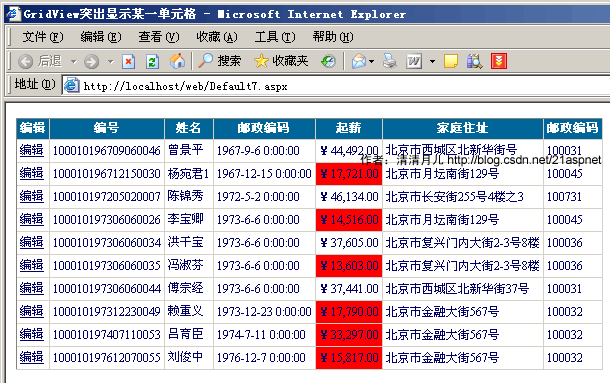This screenshot has width=610, height=383.
Task: Click red salary cell ¥33,297.00
Action: pyautogui.click(x=349, y=334)
